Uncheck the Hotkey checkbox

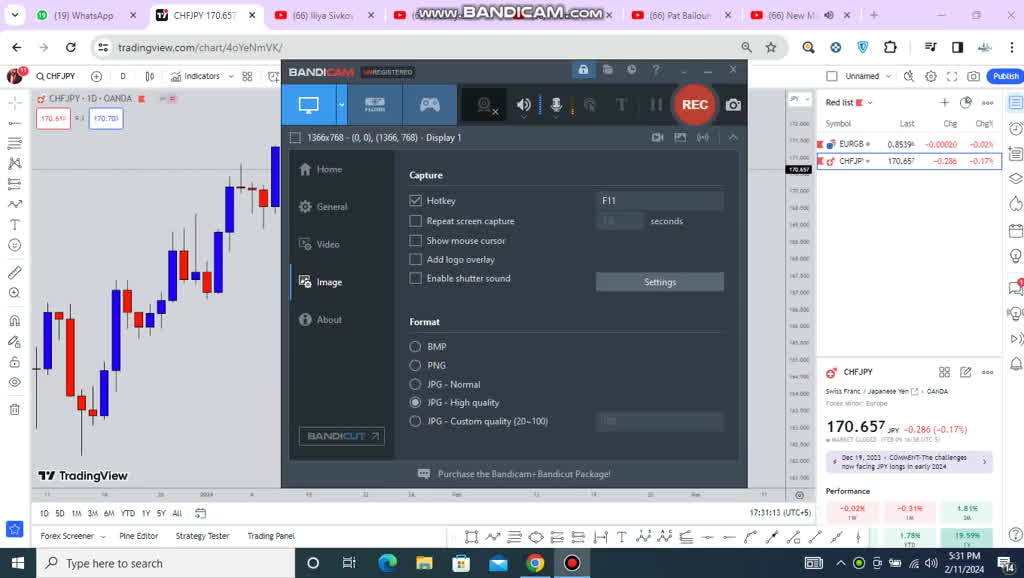pos(416,201)
